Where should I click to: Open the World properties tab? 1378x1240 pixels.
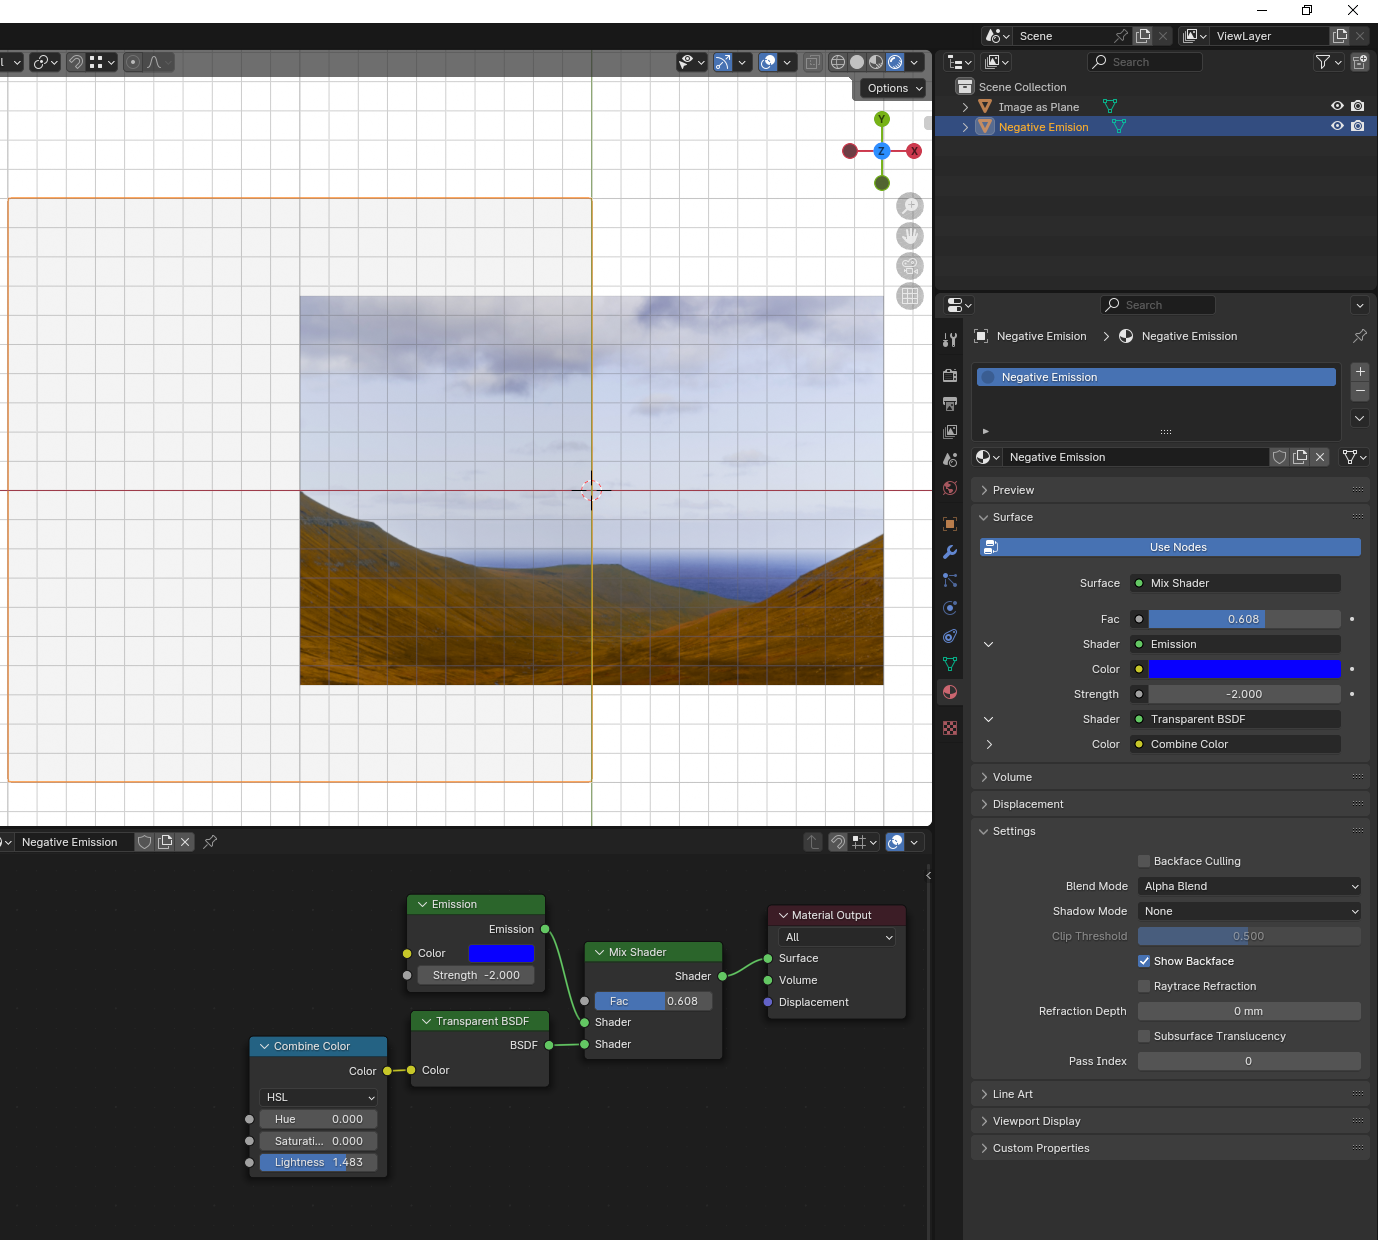[950, 488]
